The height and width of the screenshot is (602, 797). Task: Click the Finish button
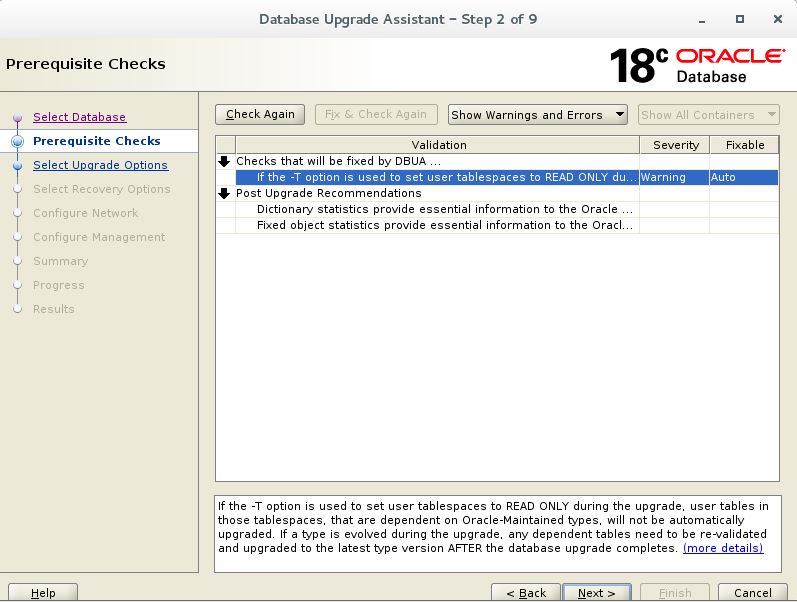tap(675, 593)
